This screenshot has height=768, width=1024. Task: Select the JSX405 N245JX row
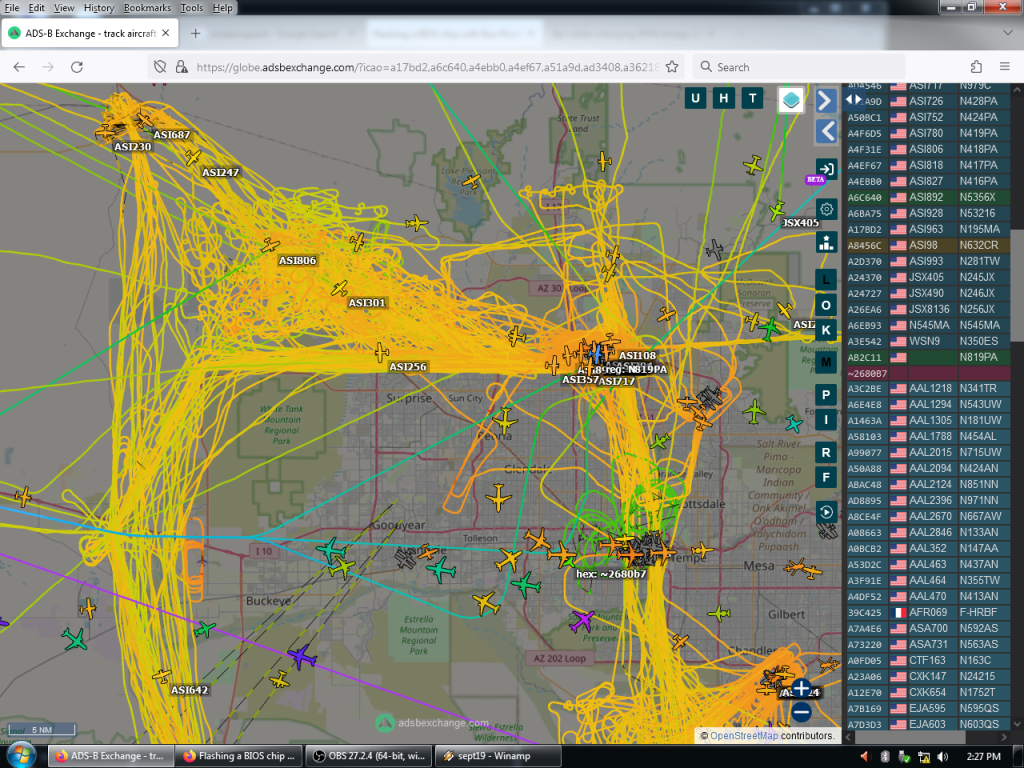(927, 277)
